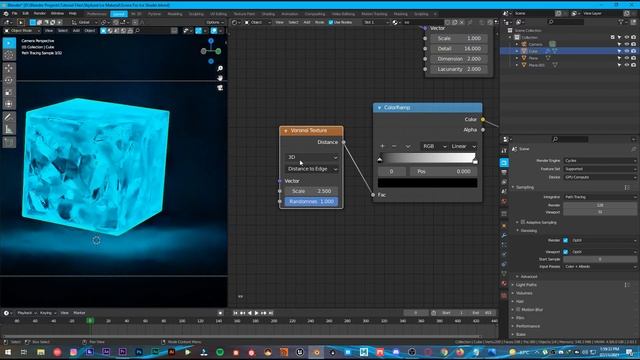Open the Render Engine Cycles dropdown
Image resolution: width=640 pixels, height=360 pixels.
click(x=600, y=160)
